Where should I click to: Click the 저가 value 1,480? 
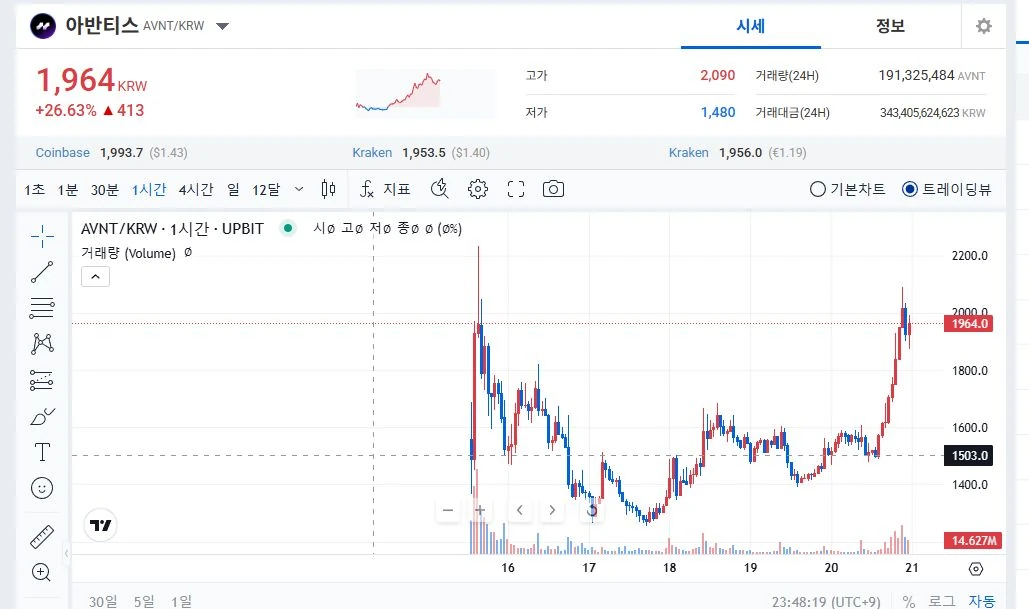point(718,112)
